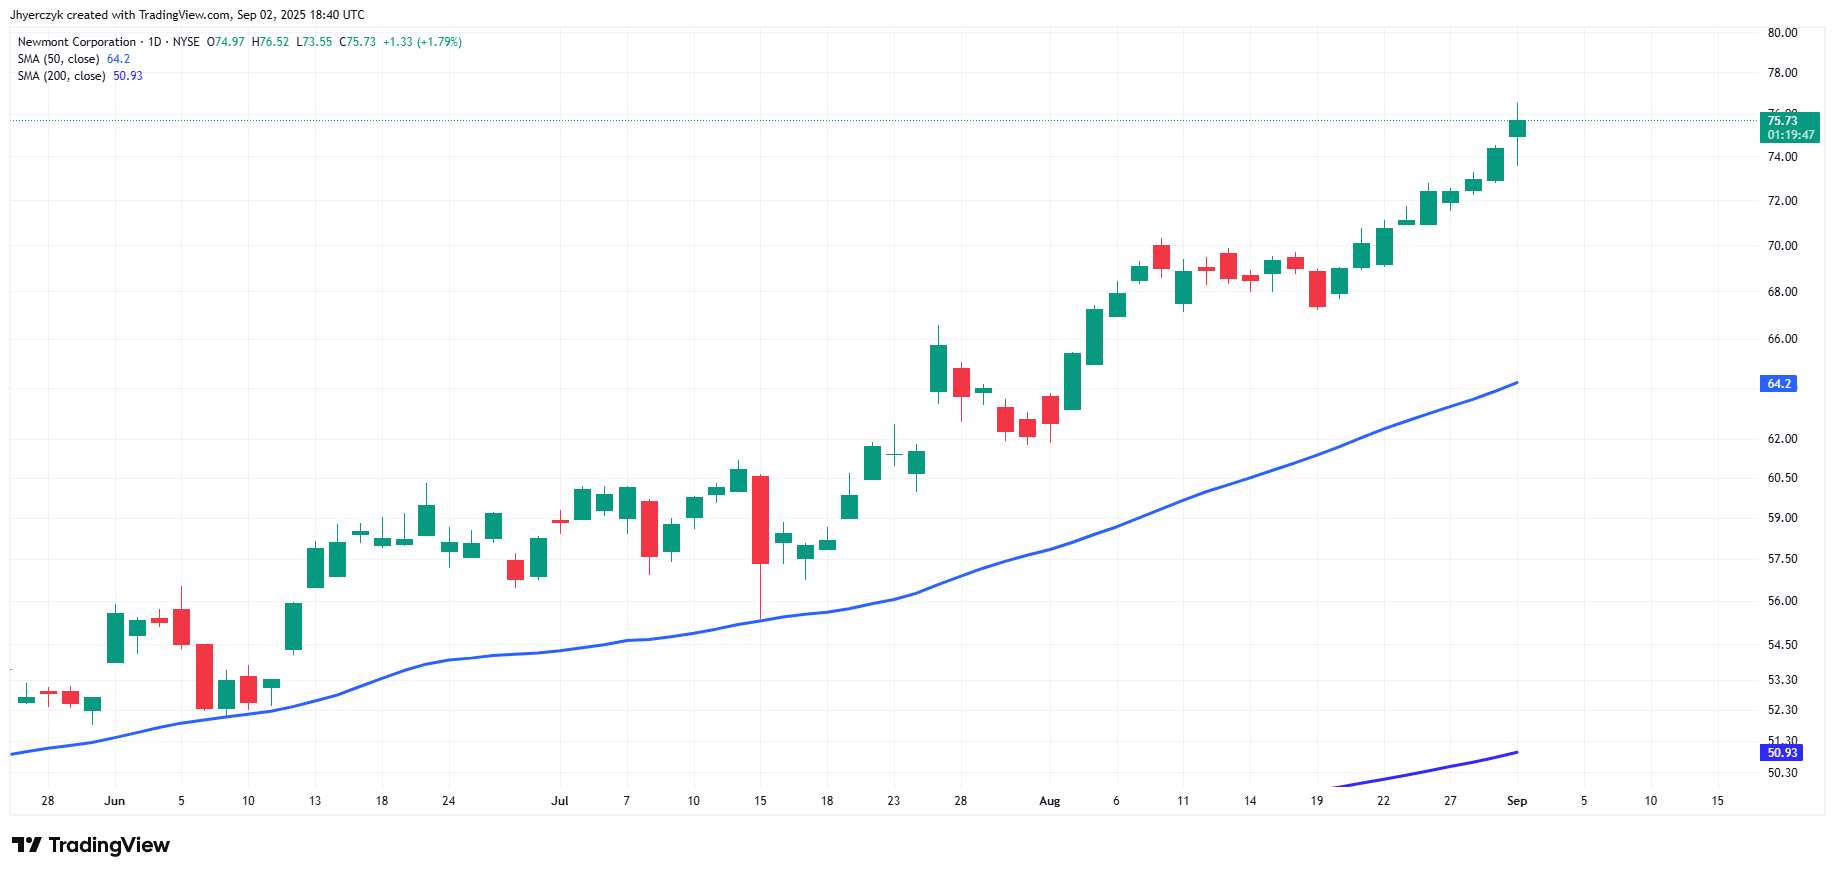Click the large red candle on Jul 15
The height and width of the screenshot is (875, 1835).
point(760,520)
